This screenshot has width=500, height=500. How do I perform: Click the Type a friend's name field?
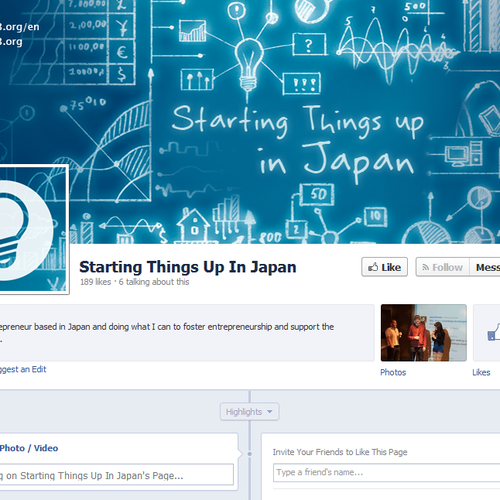387,472
